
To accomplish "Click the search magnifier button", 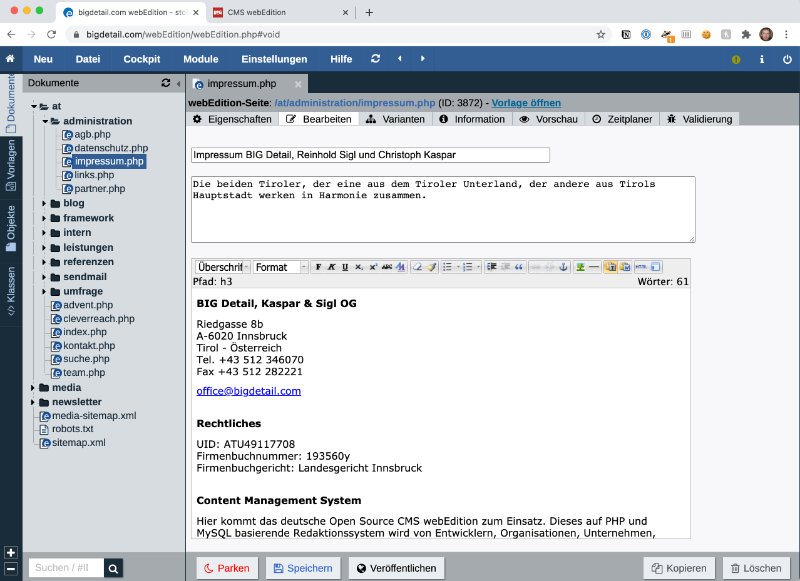I will (114, 568).
